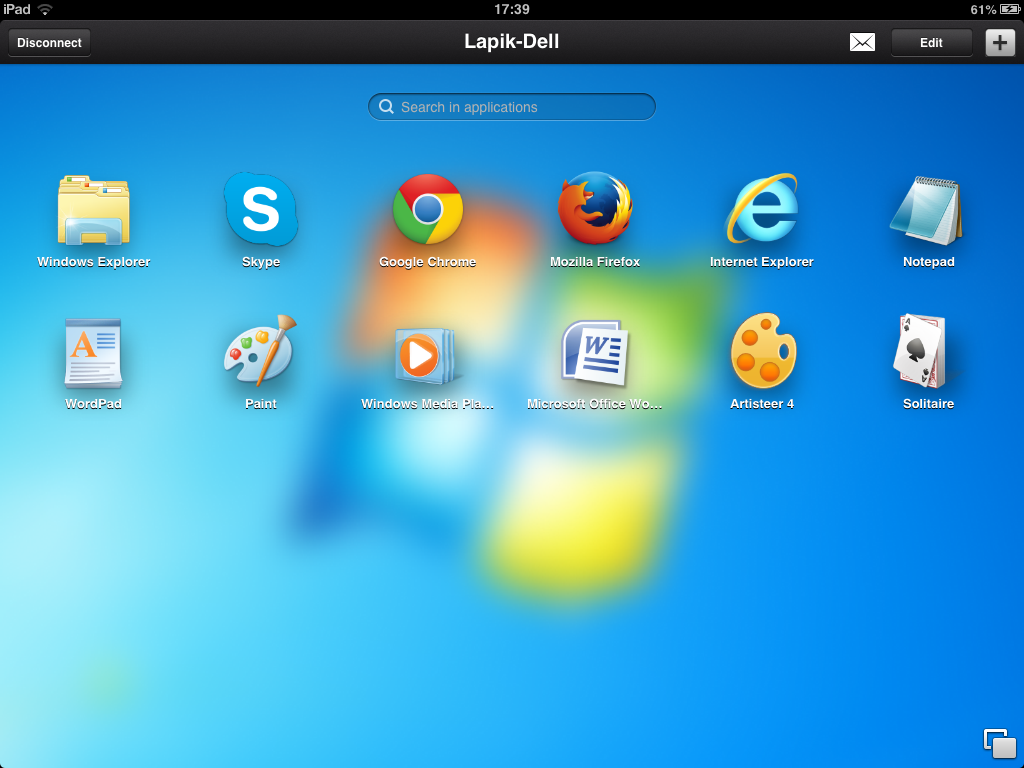
Task: Launch Skype from the app grid
Action: tap(261, 211)
